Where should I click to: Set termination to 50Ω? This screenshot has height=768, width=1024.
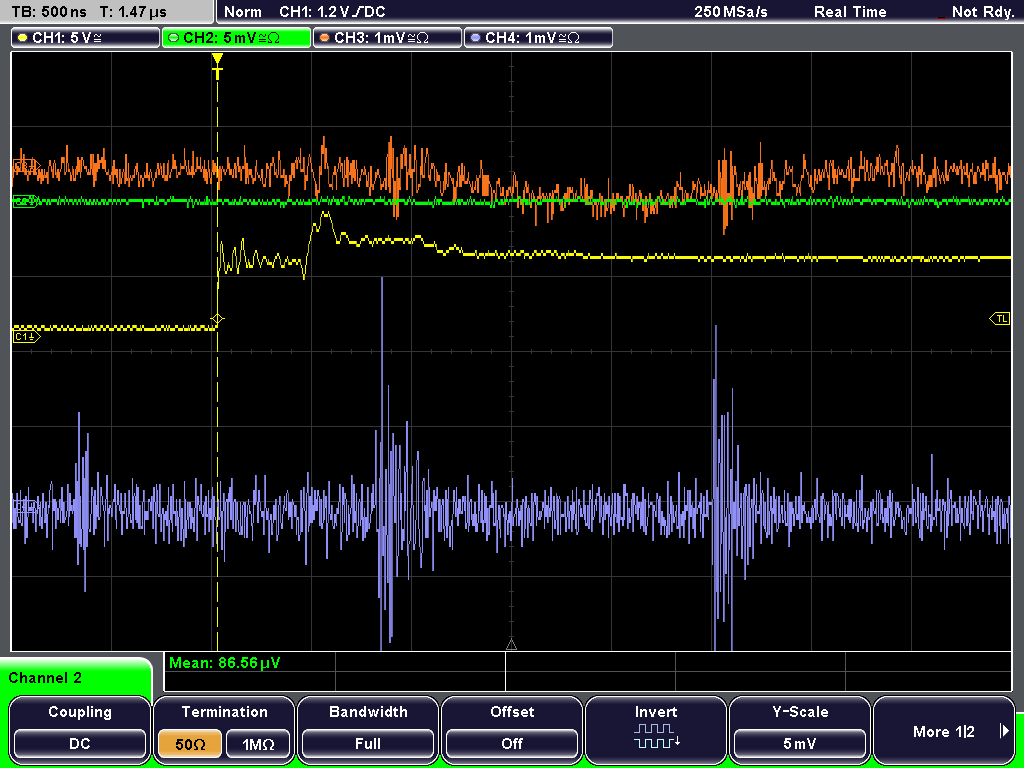[x=190, y=744]
